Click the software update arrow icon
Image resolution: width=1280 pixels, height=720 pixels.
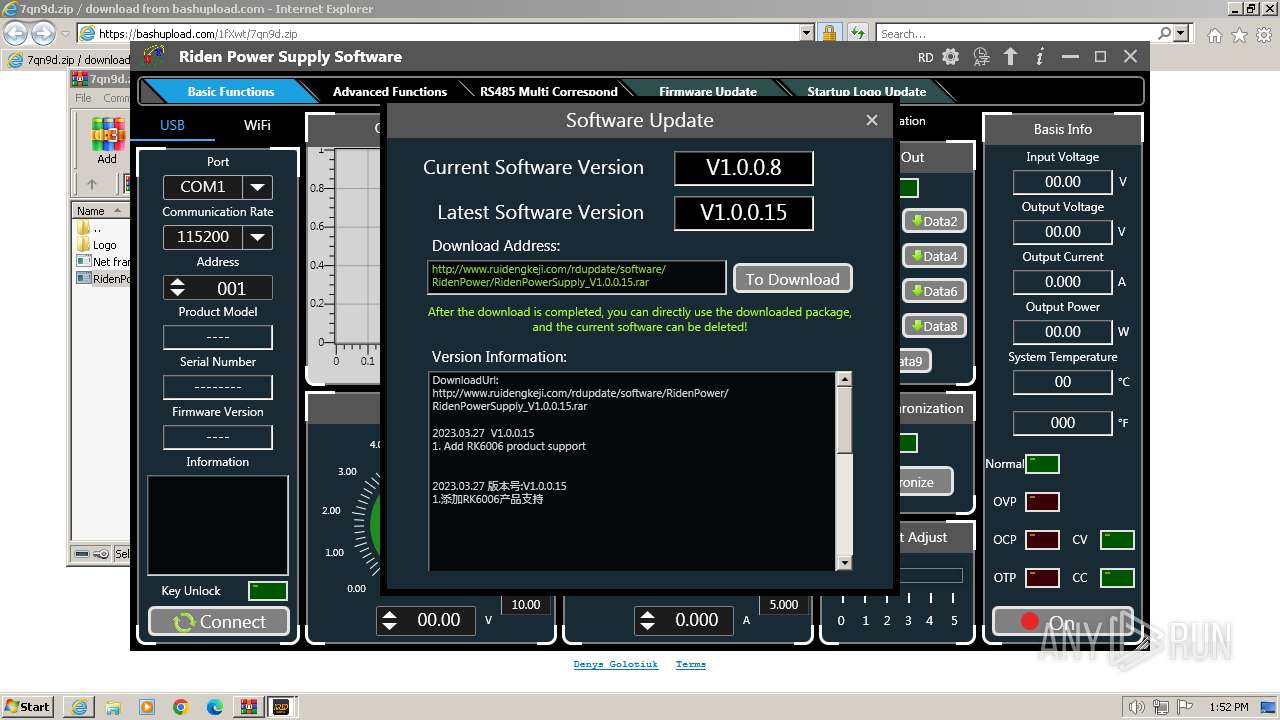click(1010, 57)
